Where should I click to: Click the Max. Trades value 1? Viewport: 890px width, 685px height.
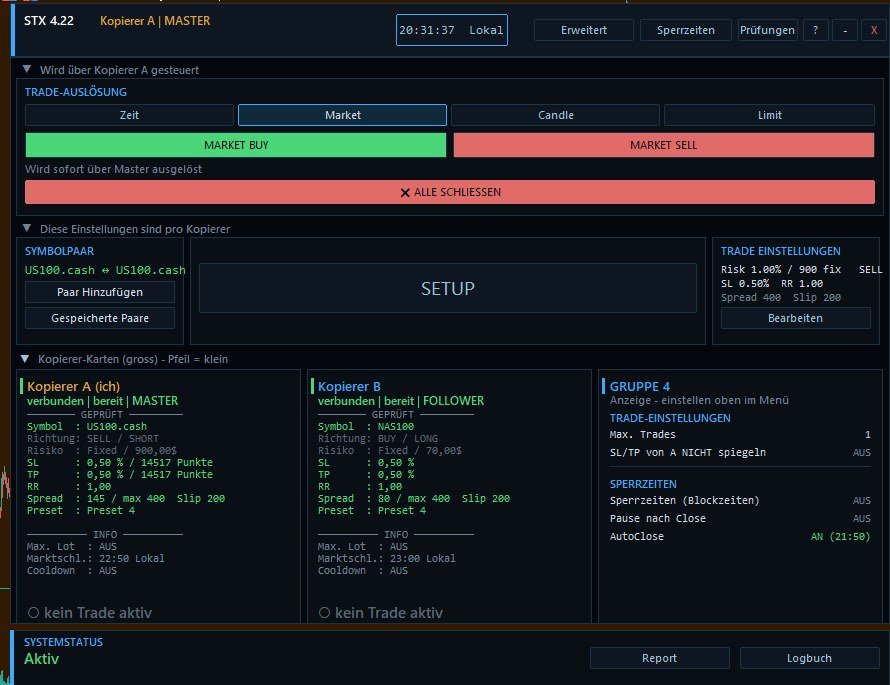[x=867, y=434]
